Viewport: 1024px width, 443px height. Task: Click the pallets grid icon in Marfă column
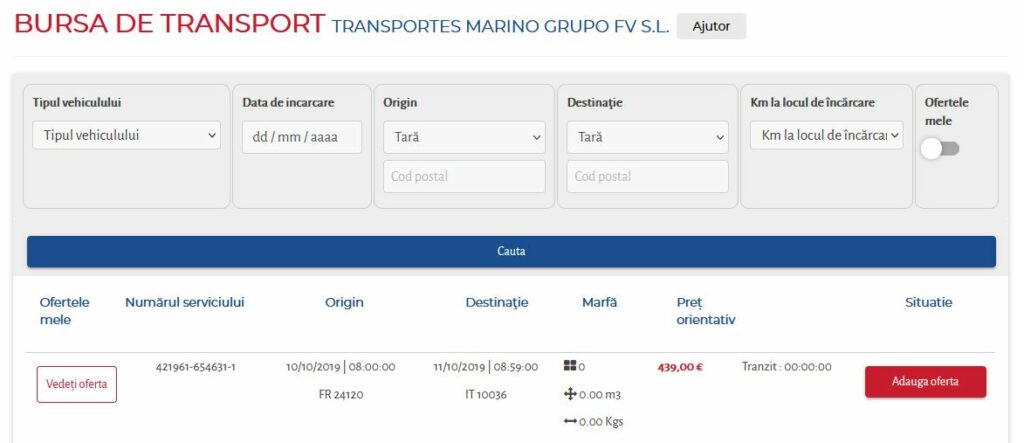click(x=569, y=367)
